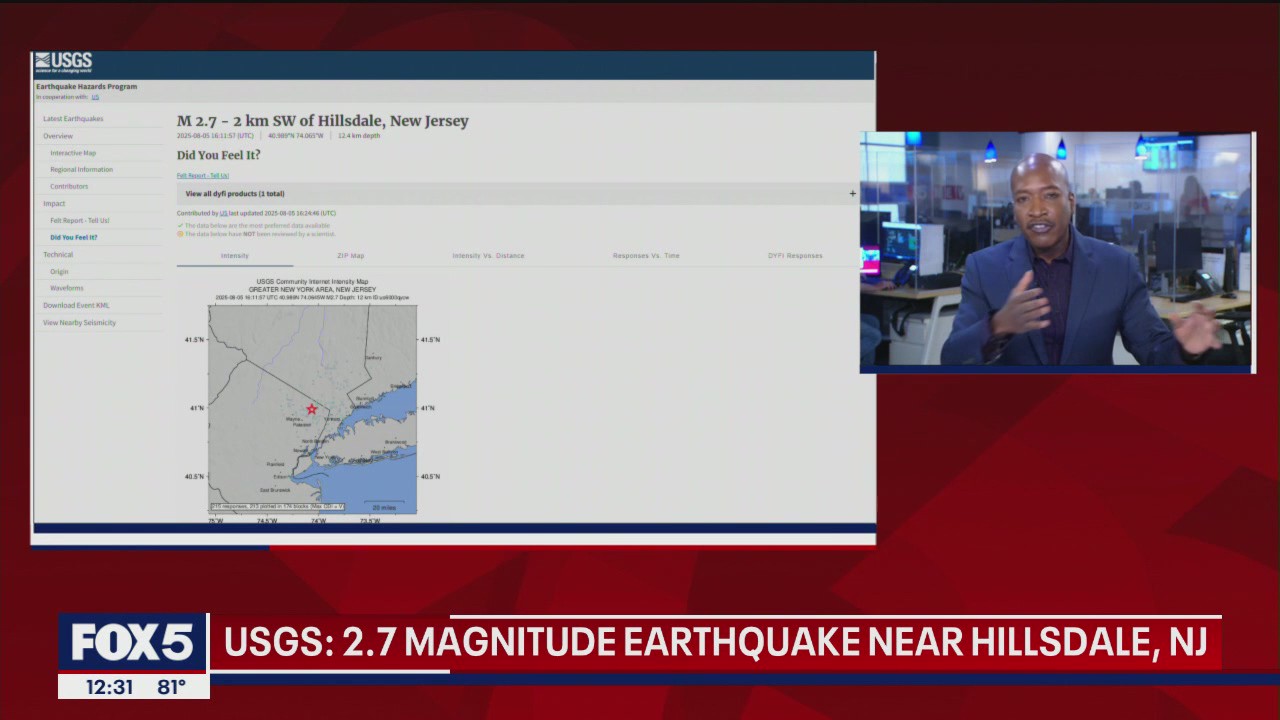The width and height of the screenshot is (1280, 720).
Task: Click the USGS logo
Action: click(65, 60)
